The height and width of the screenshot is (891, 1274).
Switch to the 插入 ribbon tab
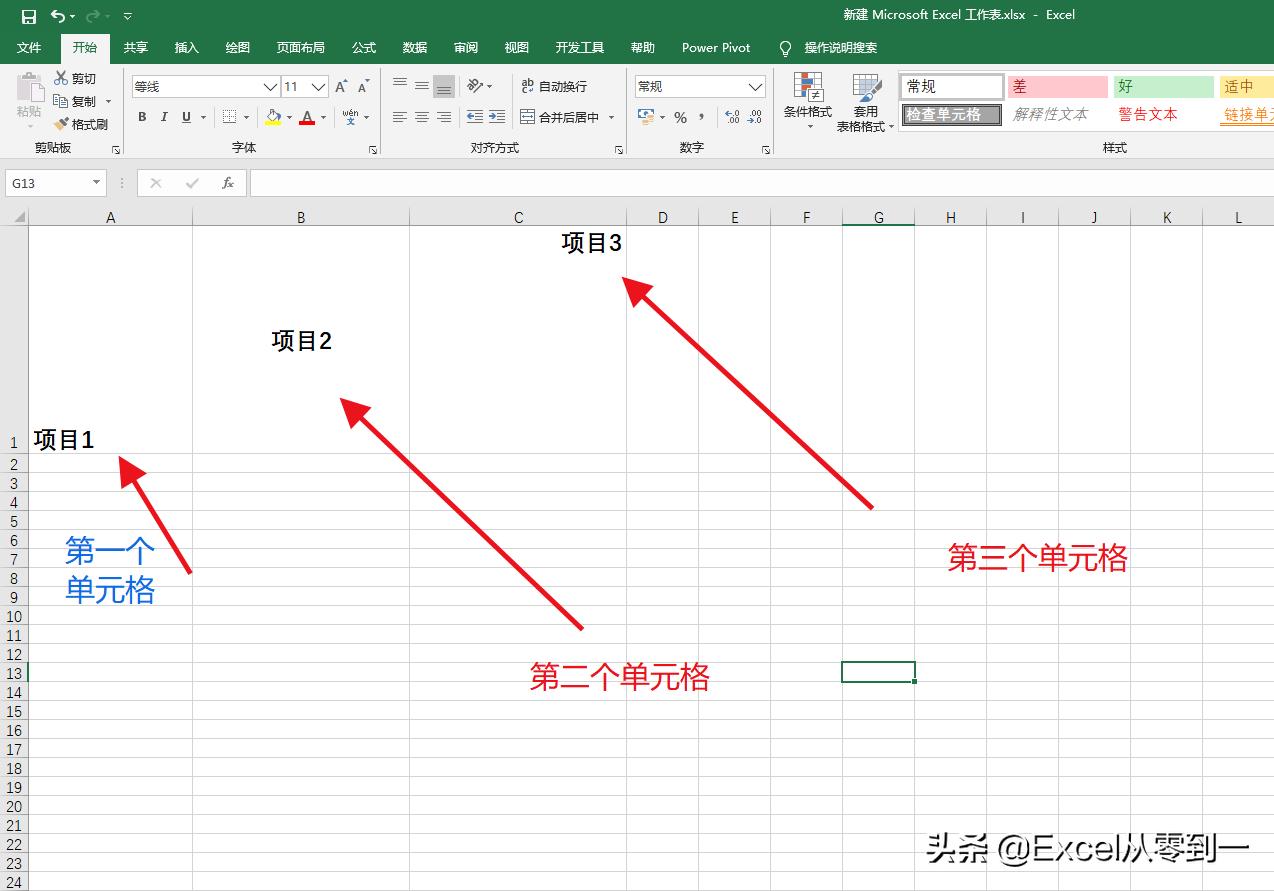point(186,47)
